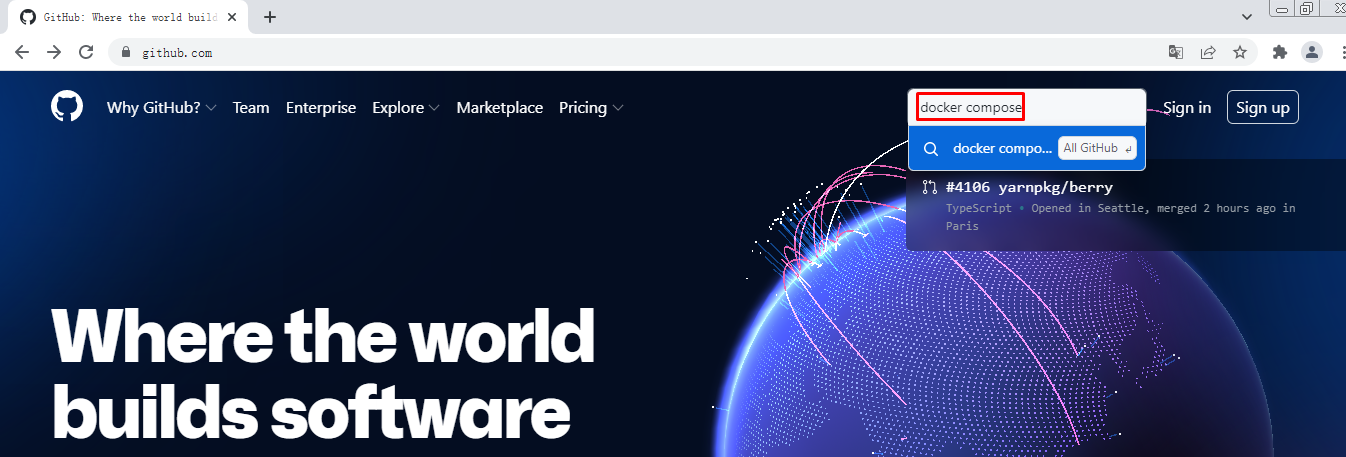The height and width of the screenshot is (457, 1346).
Task: Open the Chrome profile avatar
Action: [x=1312, y=53]
